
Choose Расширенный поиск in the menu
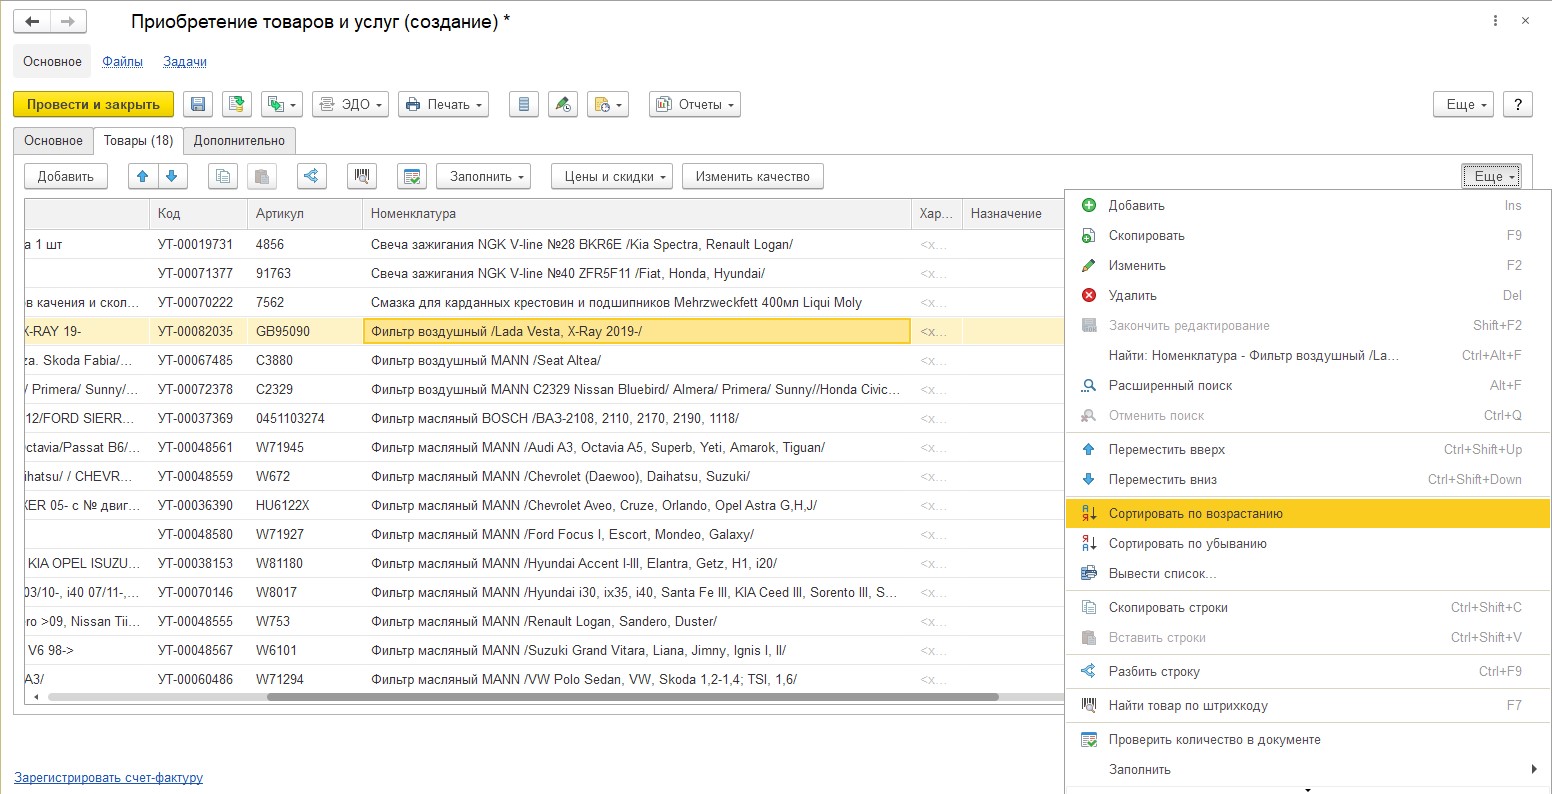point(1170,386)
